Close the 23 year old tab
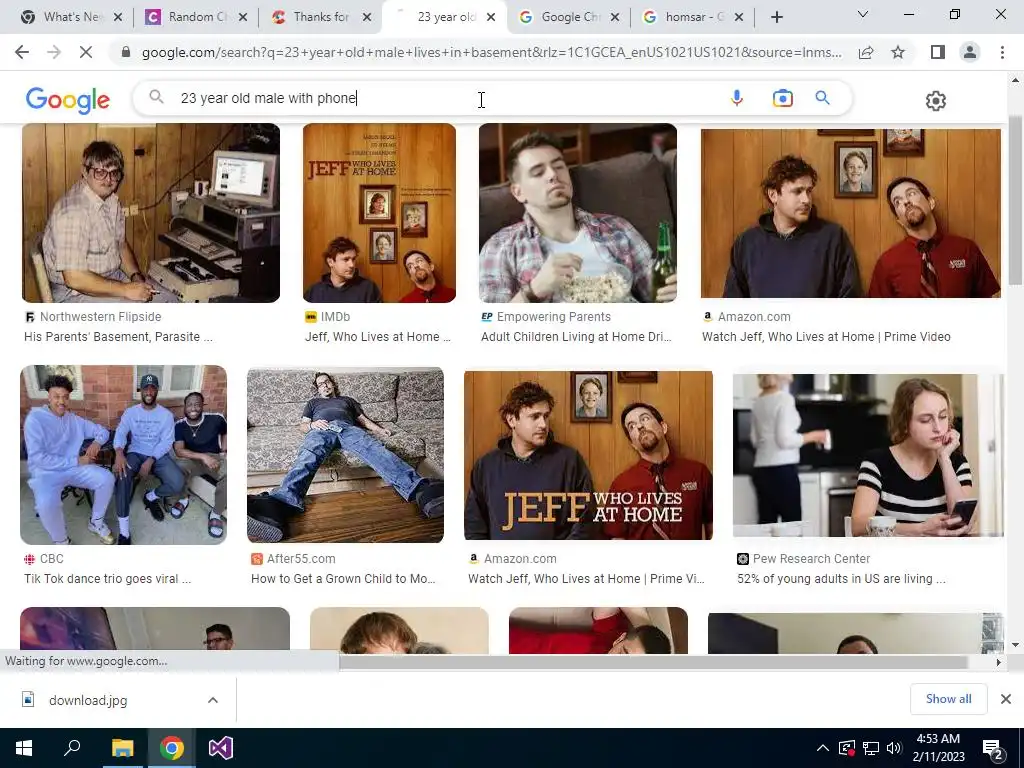This screenshot has height=768, width=1024. pyautogui.click(x=491, y=17)
